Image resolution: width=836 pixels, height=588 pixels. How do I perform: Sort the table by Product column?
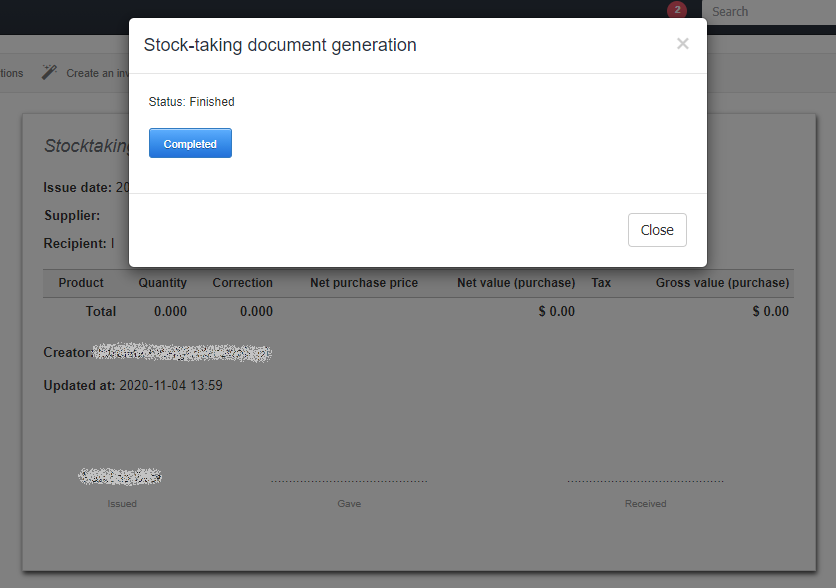tap(80, 282)
